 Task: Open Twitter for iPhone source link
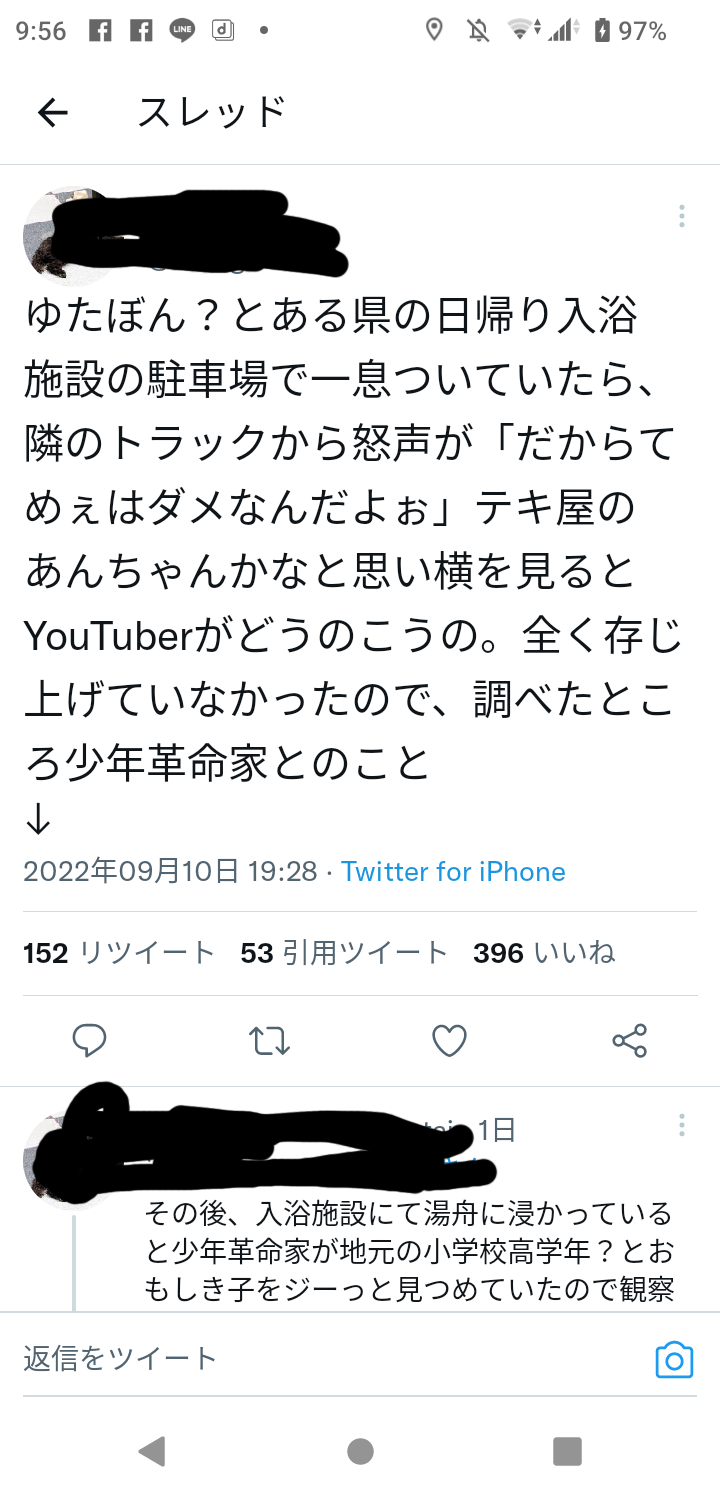pyautogui.click(x=453, y=872)
